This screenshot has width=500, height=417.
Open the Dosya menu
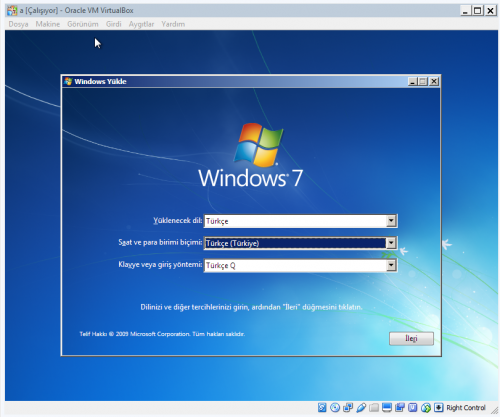pyautogui.click(x=18, y=24)
